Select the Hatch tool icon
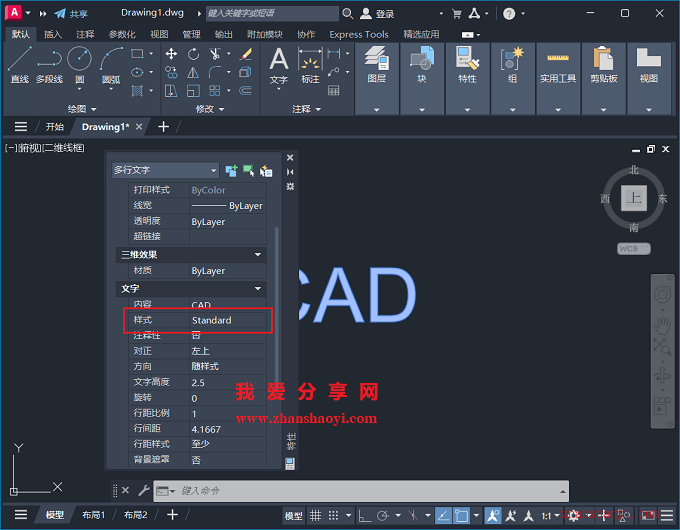The width and height of the screenshot is (680, 530). click(x=137, y=91)
